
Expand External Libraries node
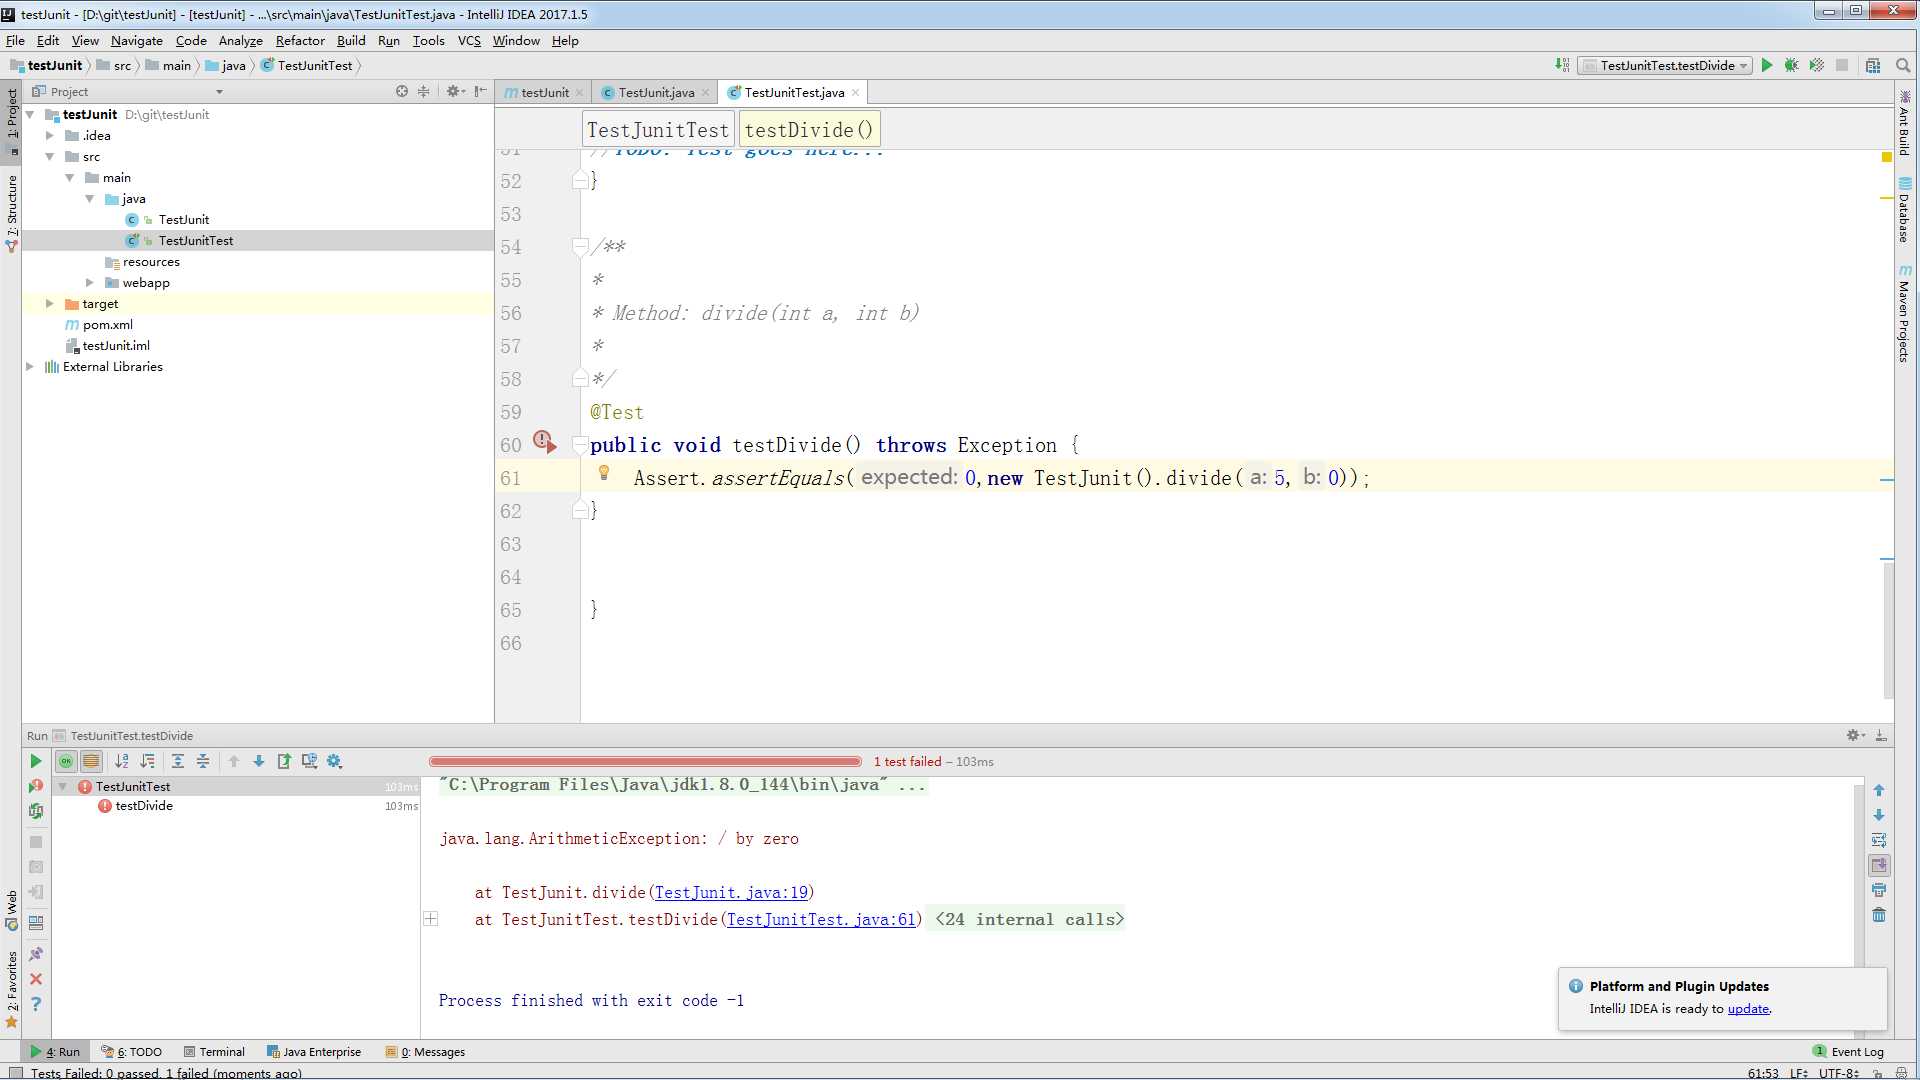point(30,367)
